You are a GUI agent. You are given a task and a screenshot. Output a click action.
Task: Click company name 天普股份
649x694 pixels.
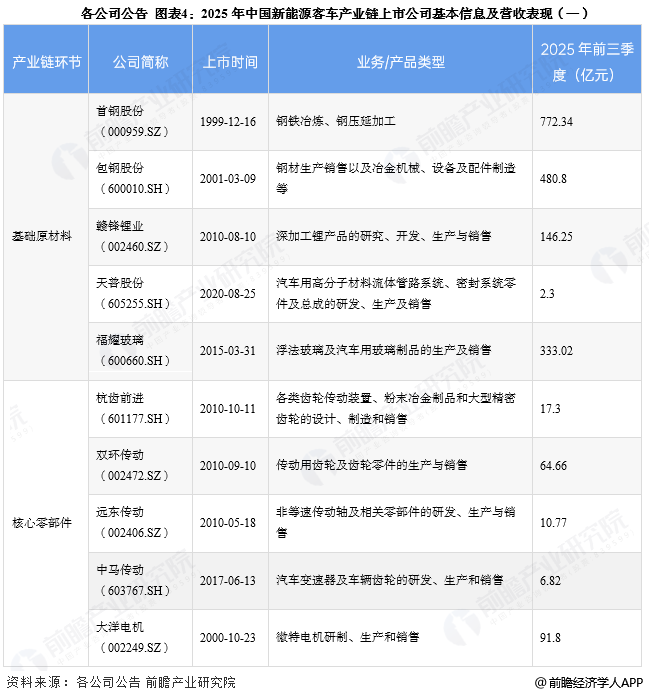[120, 283]
